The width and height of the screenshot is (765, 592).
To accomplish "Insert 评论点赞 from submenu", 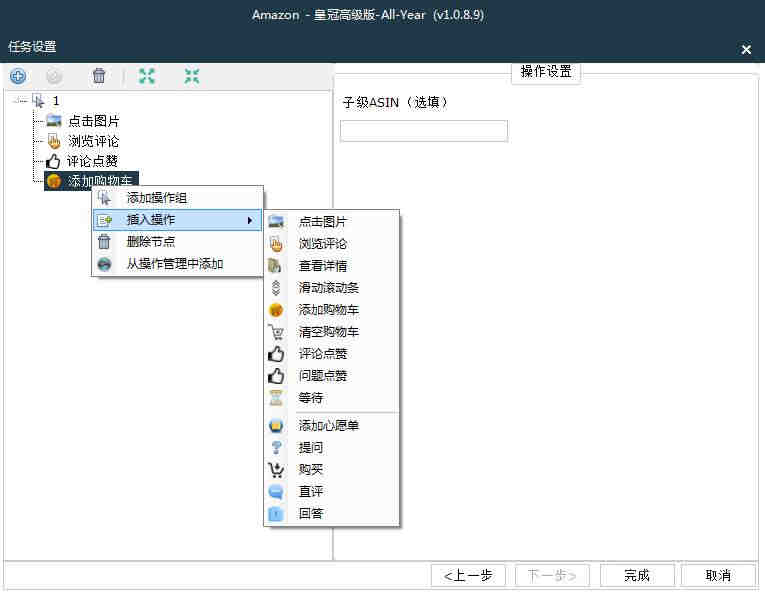I will pyautogui.click(x=332, y=353).
